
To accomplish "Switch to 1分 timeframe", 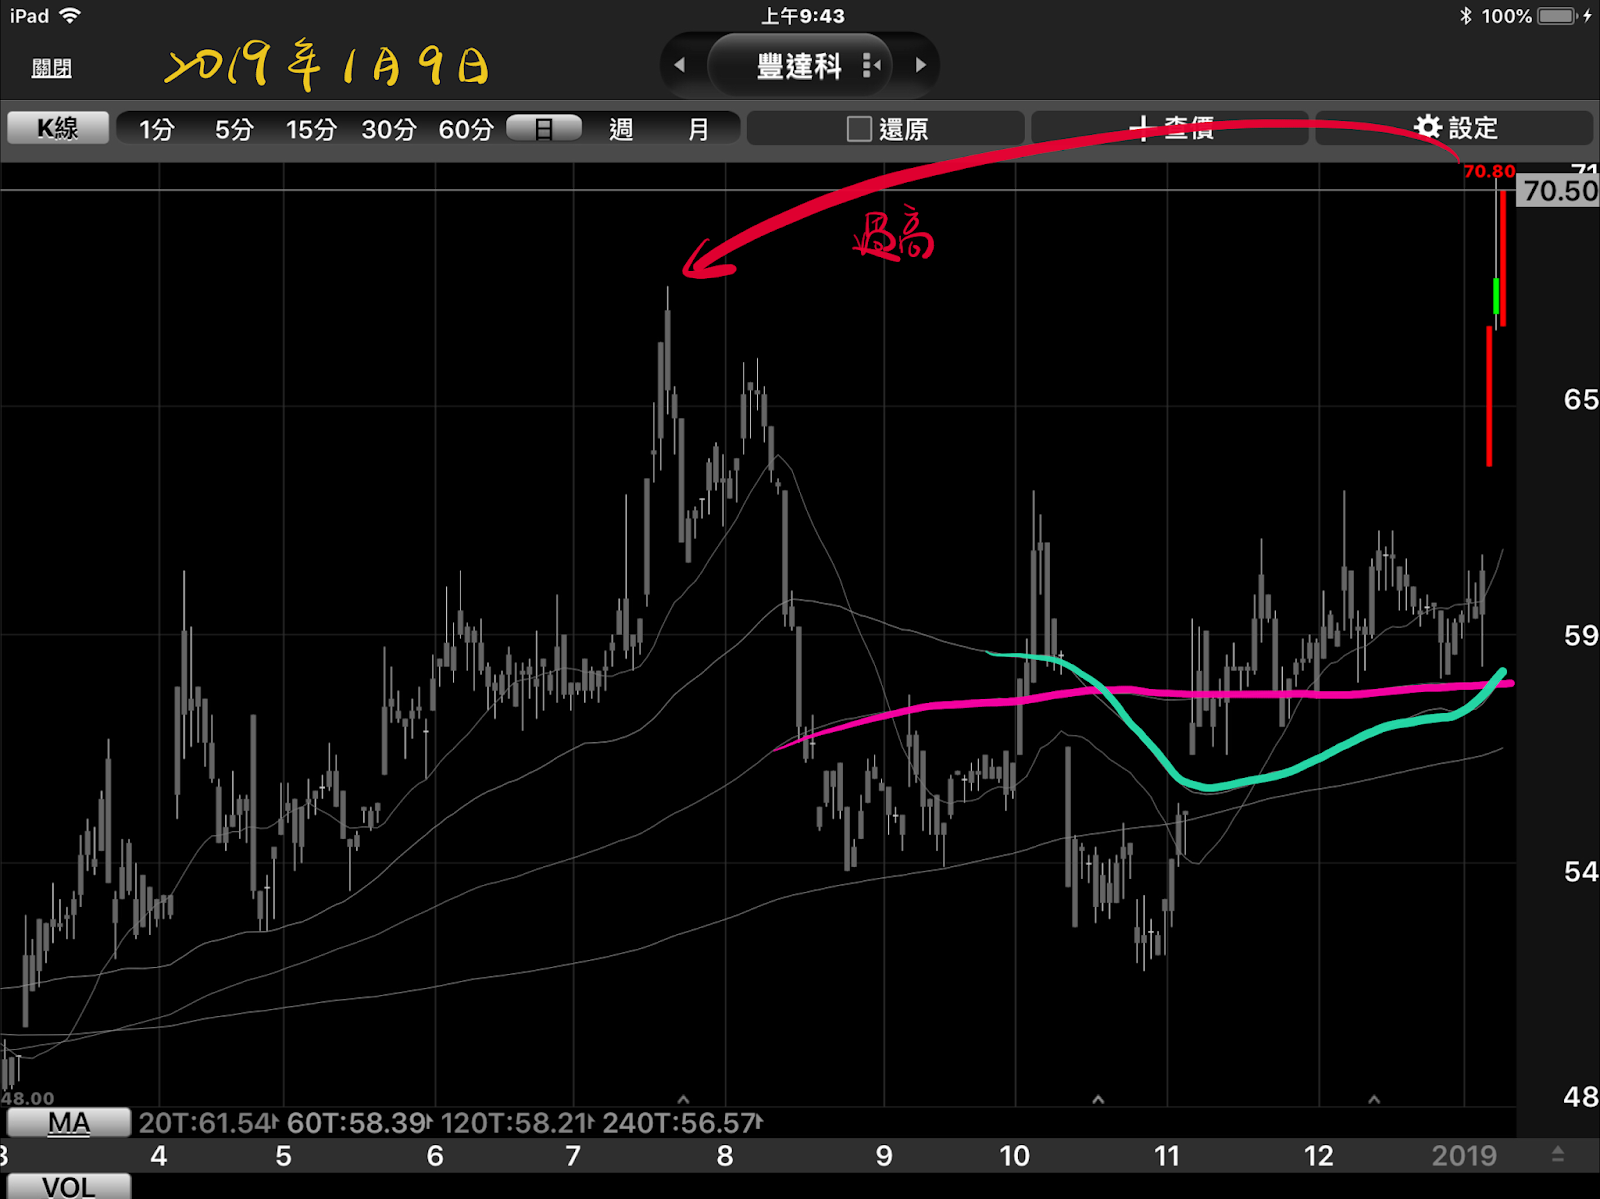I will [156, 129].
